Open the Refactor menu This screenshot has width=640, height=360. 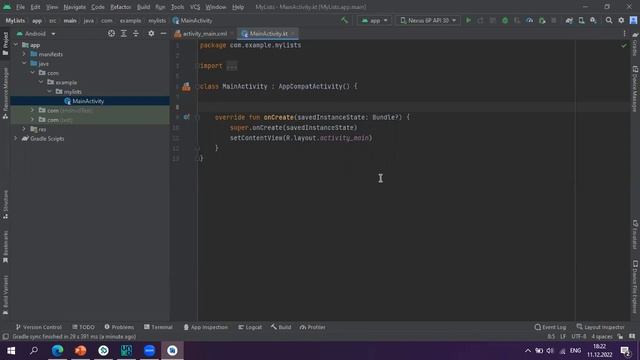120,7
